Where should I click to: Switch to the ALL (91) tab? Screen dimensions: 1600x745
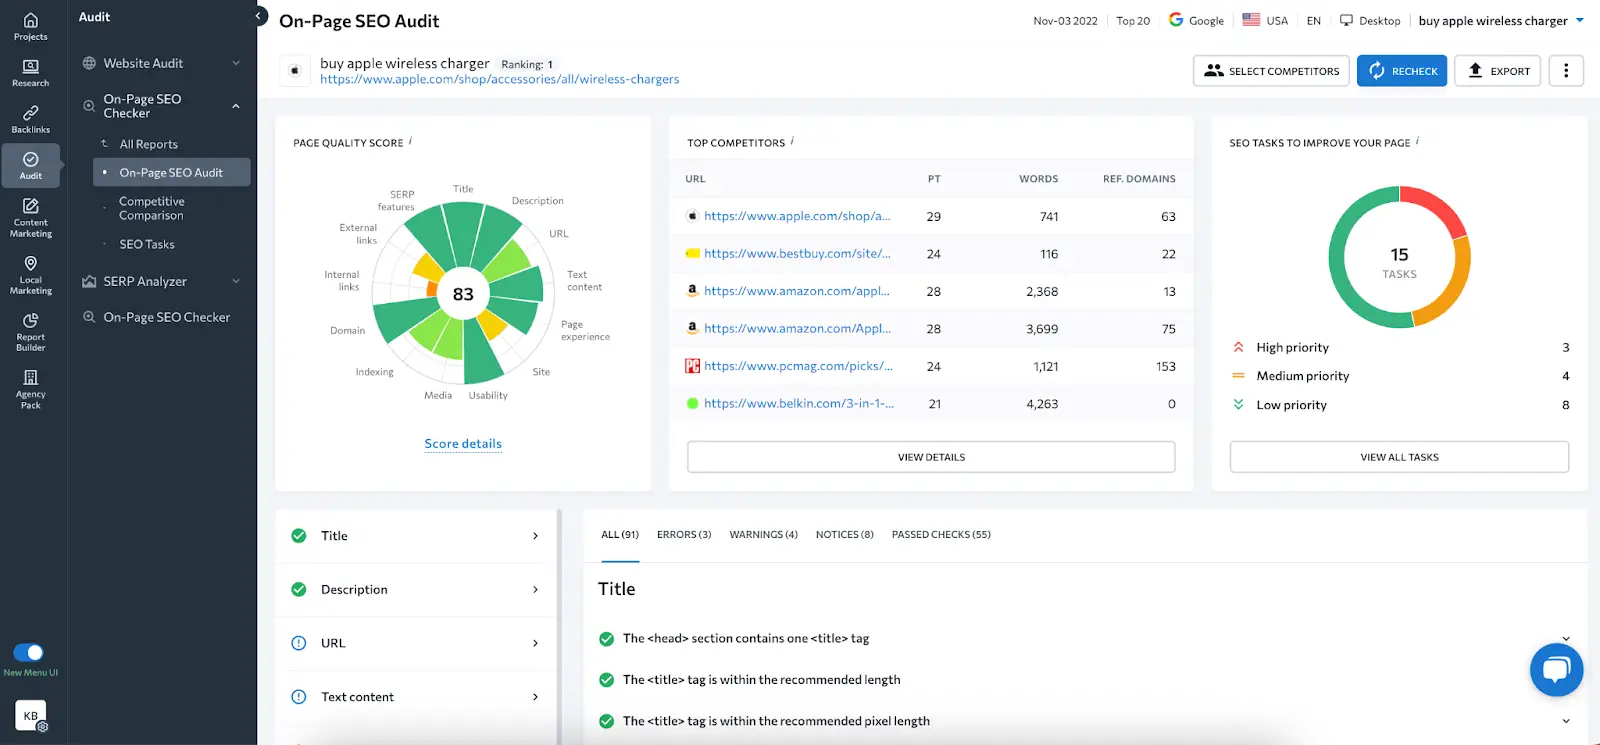[x=620, y=535]
